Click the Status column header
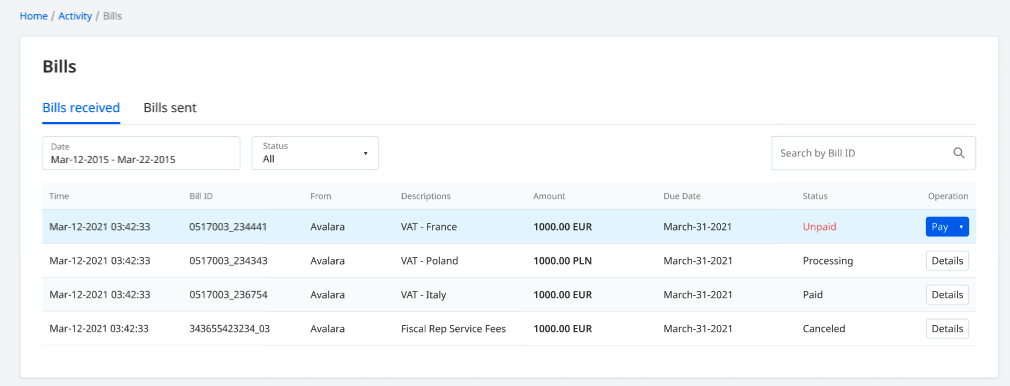Screen dimensions: 1010x386 pyautogui.click(x=815, y=196)
